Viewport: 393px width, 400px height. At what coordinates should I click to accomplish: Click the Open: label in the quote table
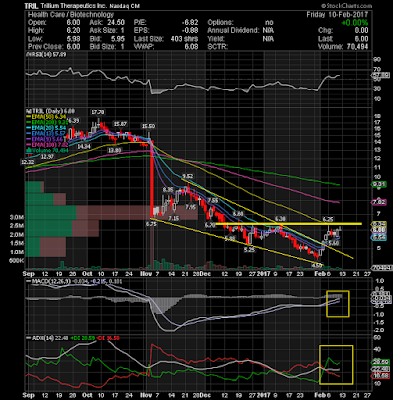tap(37, 23)
